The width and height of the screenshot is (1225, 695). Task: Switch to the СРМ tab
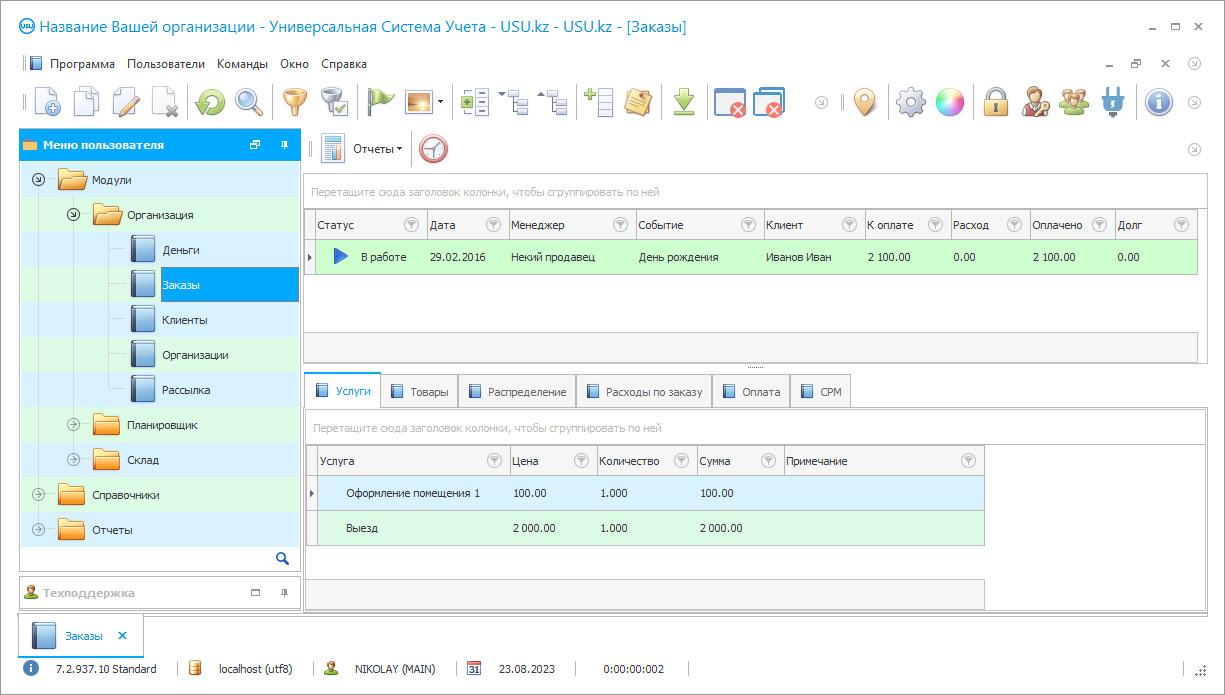(x=820, y=392)
